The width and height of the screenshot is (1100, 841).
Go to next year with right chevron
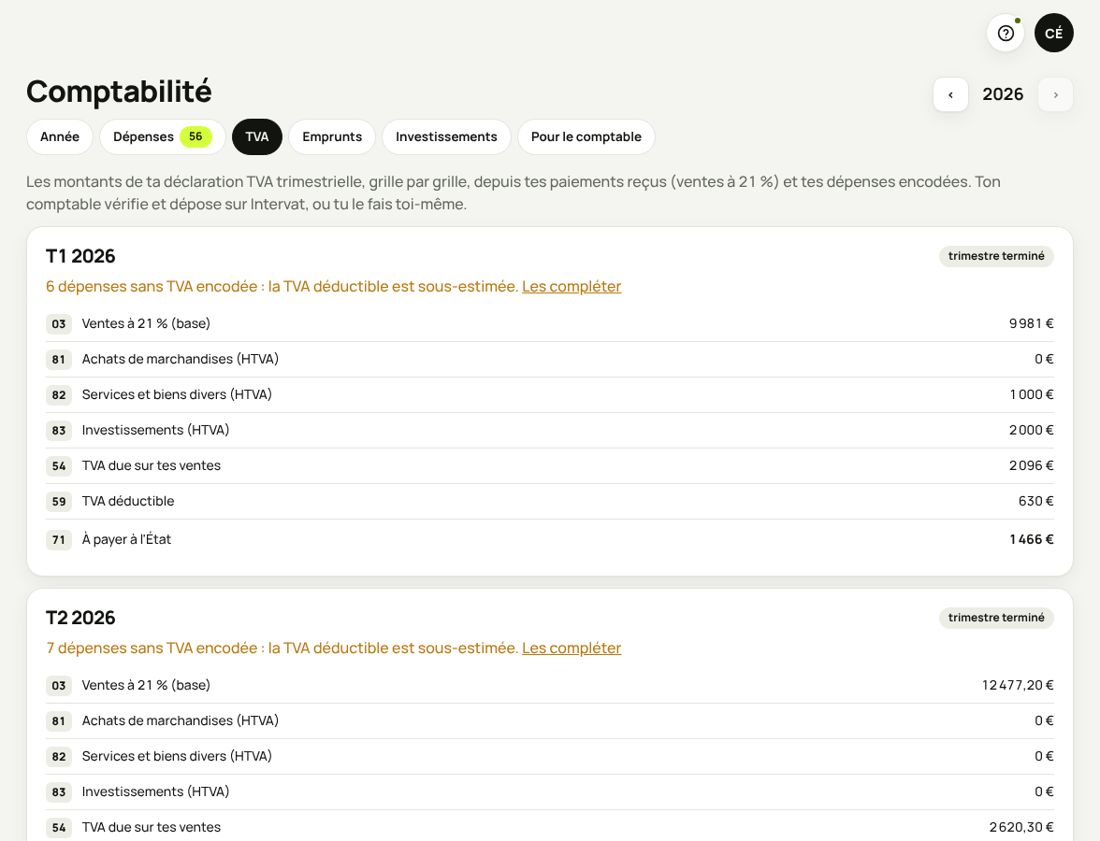(1055, 95)
